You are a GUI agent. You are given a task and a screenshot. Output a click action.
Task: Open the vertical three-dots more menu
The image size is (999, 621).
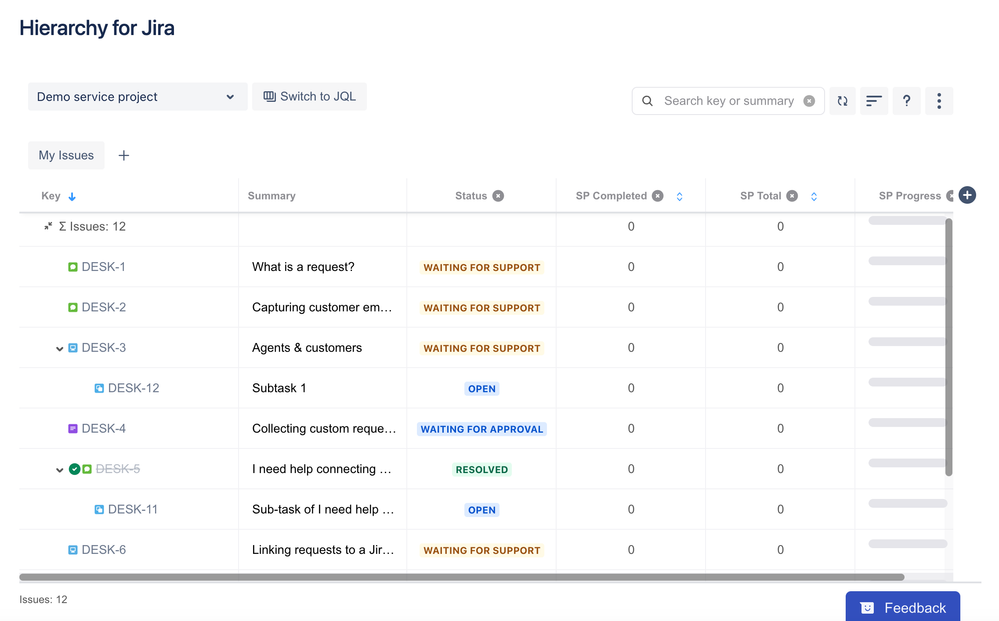pyautogui.click(x=938, y=101)
